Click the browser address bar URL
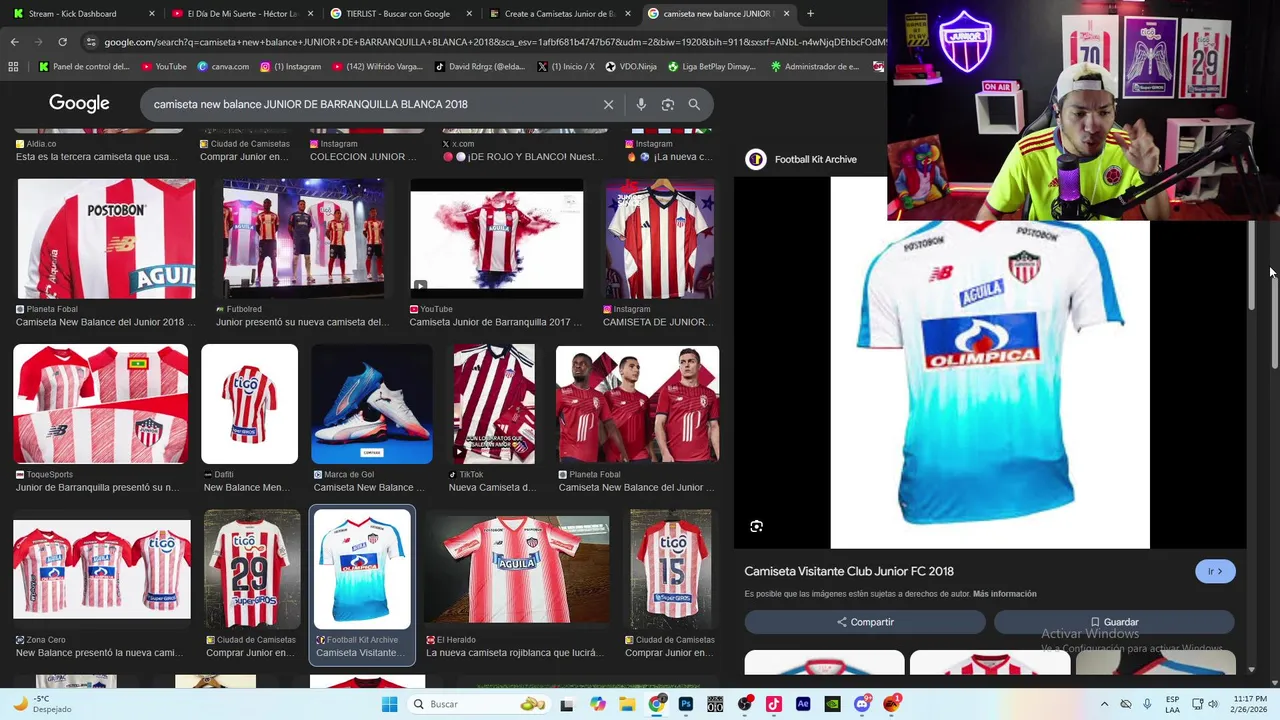This screenshot has height=720, width=1280. 494,42
